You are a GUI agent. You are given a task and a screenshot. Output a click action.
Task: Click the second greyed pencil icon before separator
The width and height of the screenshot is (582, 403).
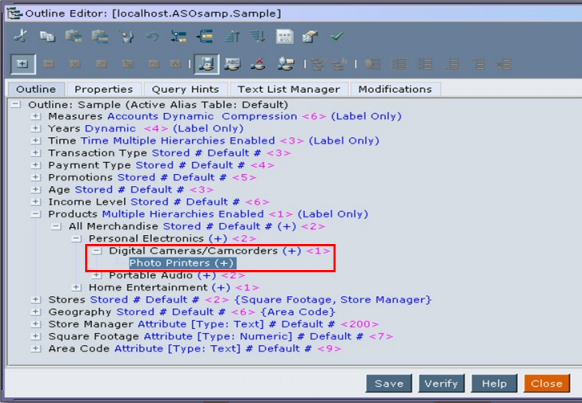(339, 64)
